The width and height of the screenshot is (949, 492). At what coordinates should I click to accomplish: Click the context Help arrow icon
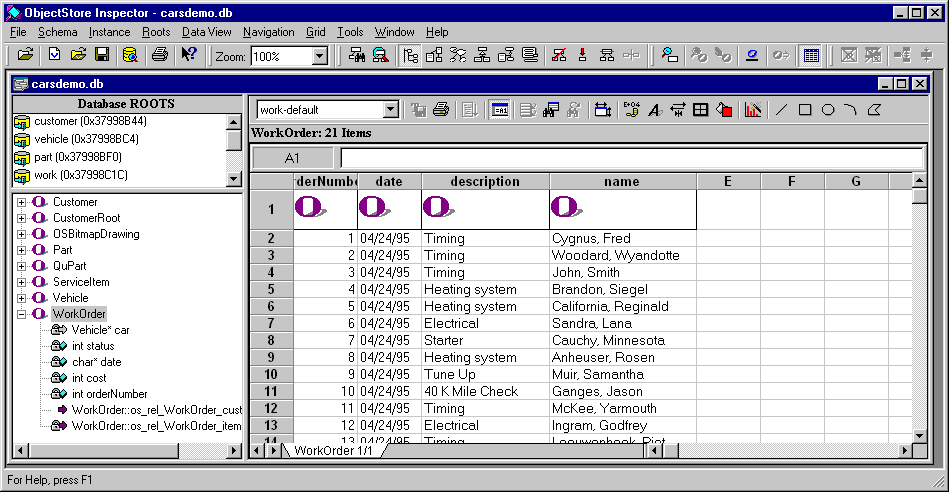click(189, 55)
